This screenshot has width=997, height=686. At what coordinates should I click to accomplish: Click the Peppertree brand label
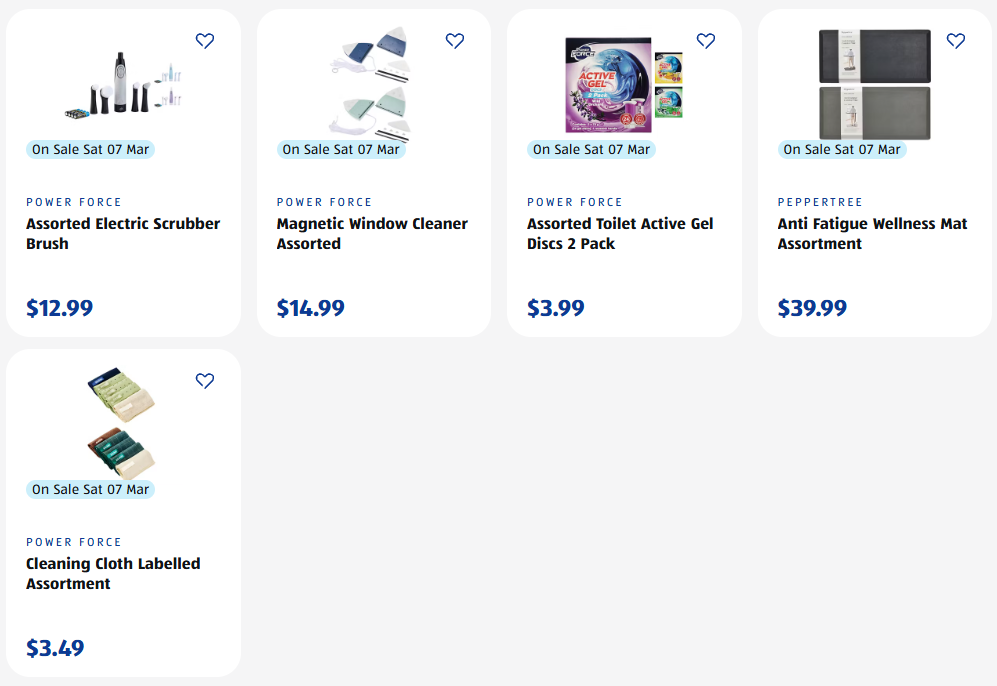[x=820, y=202]
